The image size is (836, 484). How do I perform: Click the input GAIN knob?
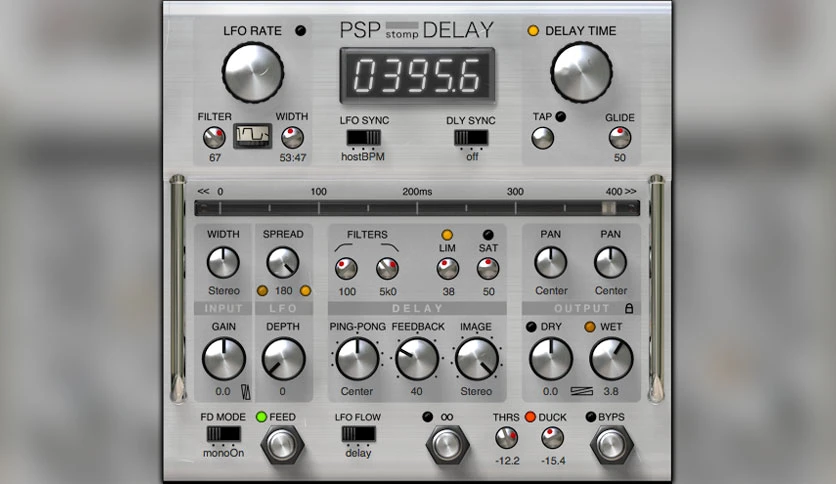click(x=223, y=359)
